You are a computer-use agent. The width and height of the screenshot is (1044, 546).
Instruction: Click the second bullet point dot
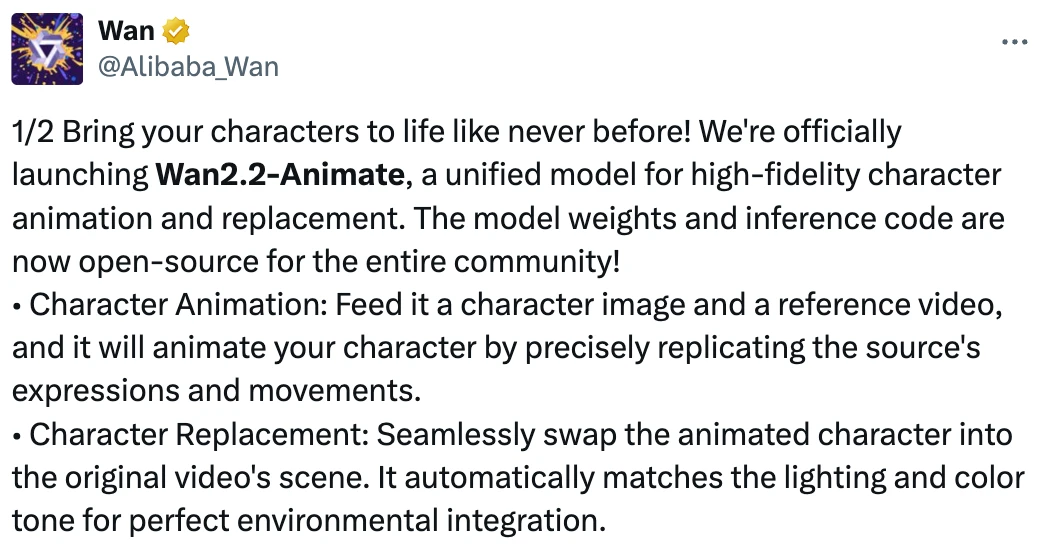pos(18,435)
